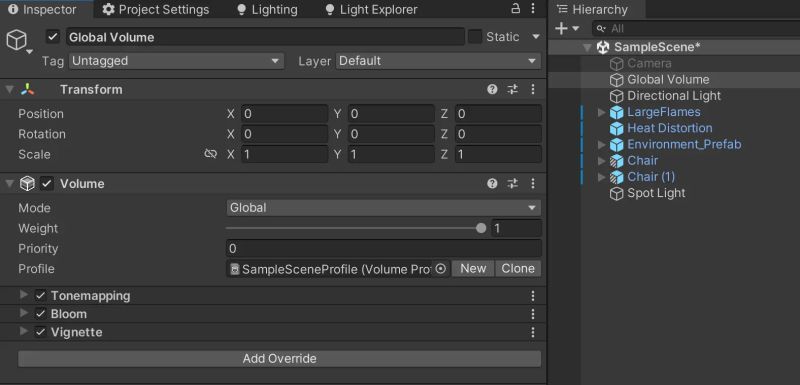800x385 pixels.
Task: Open the Inspector panel three-dot menu
Action: coord(533,8)
